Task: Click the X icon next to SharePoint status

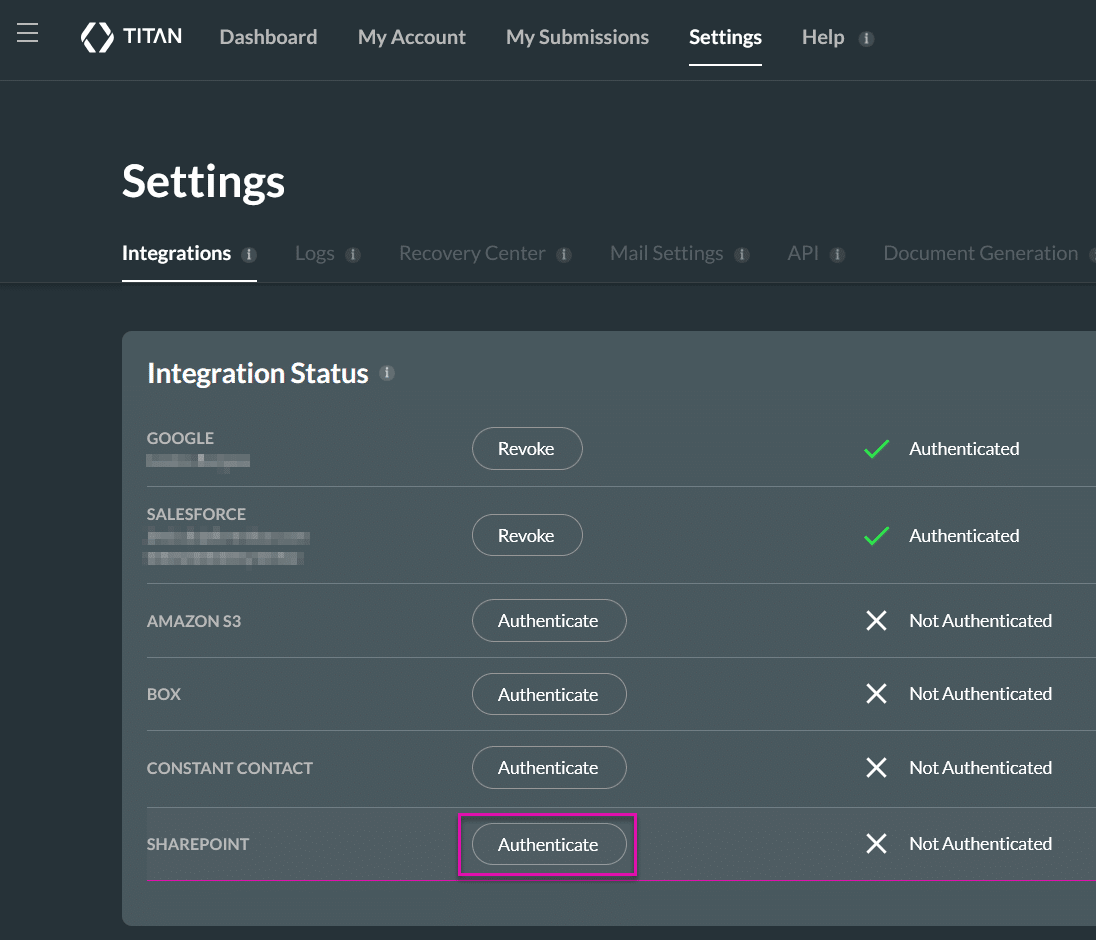Action: click(877, 843)
